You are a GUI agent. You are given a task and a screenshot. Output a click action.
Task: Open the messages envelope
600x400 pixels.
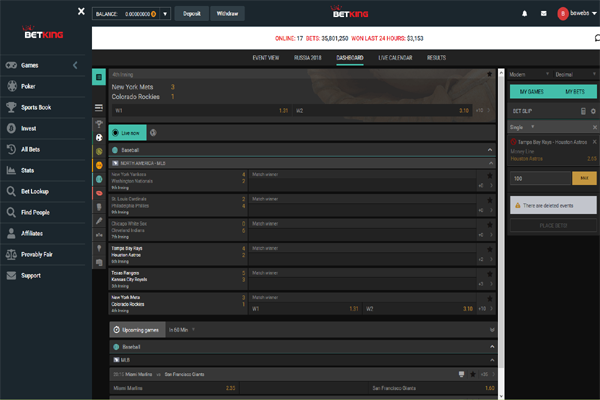(543, 13)
